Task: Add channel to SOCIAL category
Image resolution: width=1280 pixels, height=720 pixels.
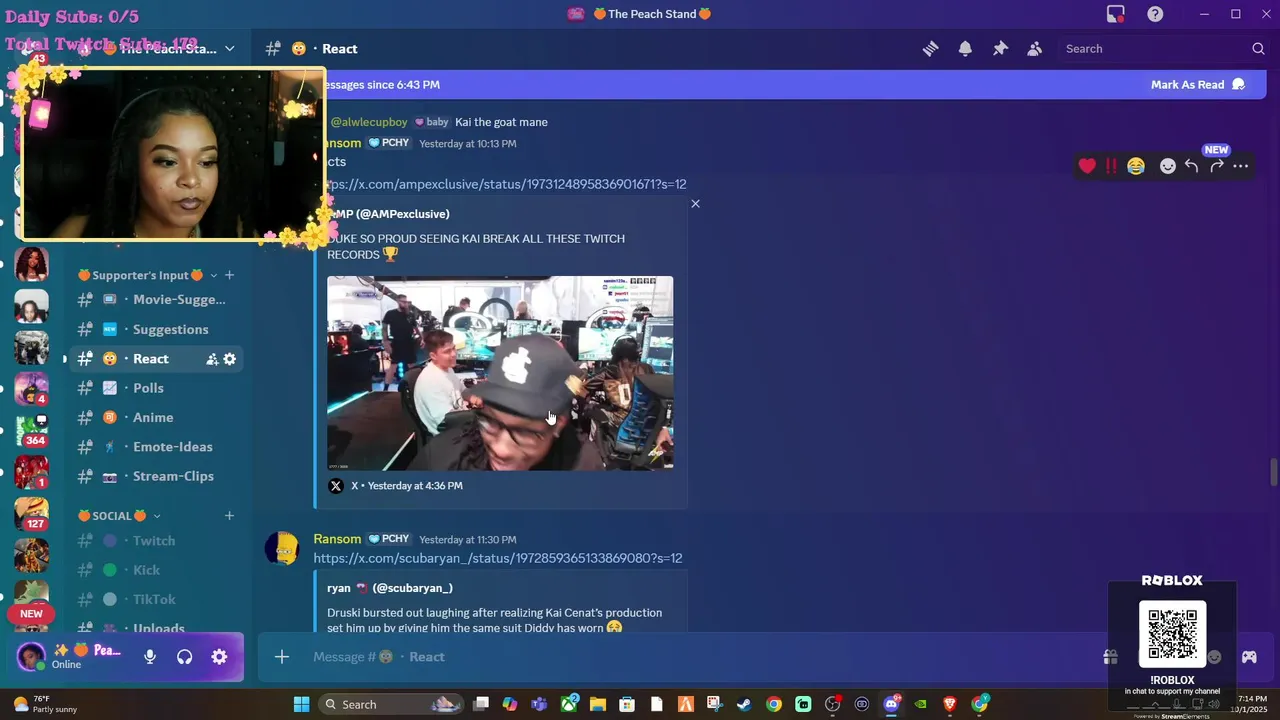Action: (229, 516)
